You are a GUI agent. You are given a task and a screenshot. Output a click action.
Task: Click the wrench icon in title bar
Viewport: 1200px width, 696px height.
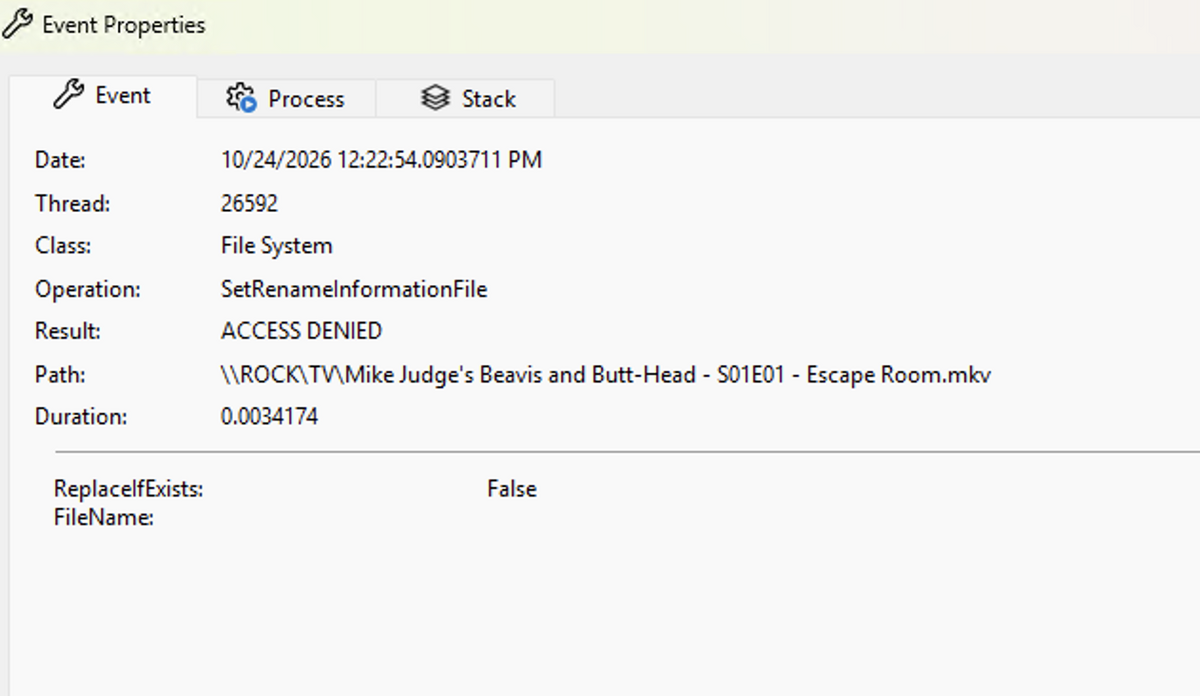[x=17, y=24]
